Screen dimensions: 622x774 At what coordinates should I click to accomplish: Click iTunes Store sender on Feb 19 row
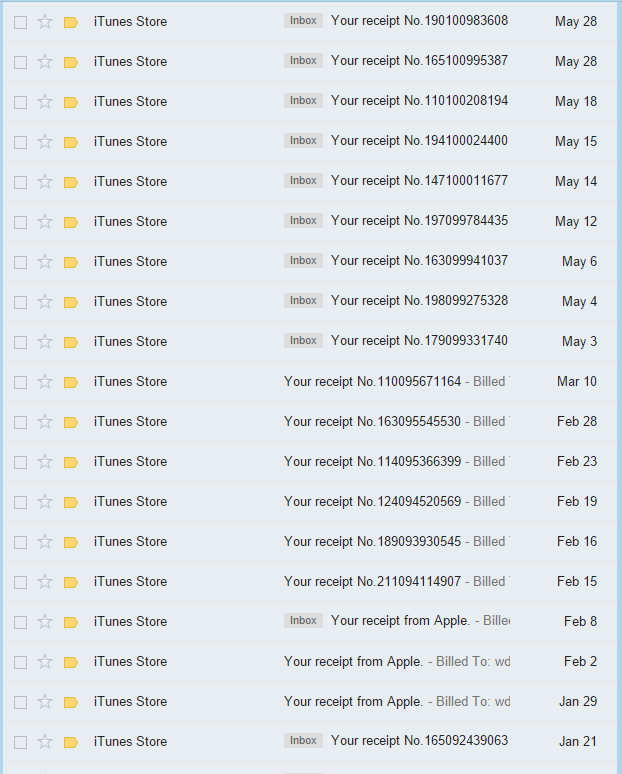(x=130, y=502)
